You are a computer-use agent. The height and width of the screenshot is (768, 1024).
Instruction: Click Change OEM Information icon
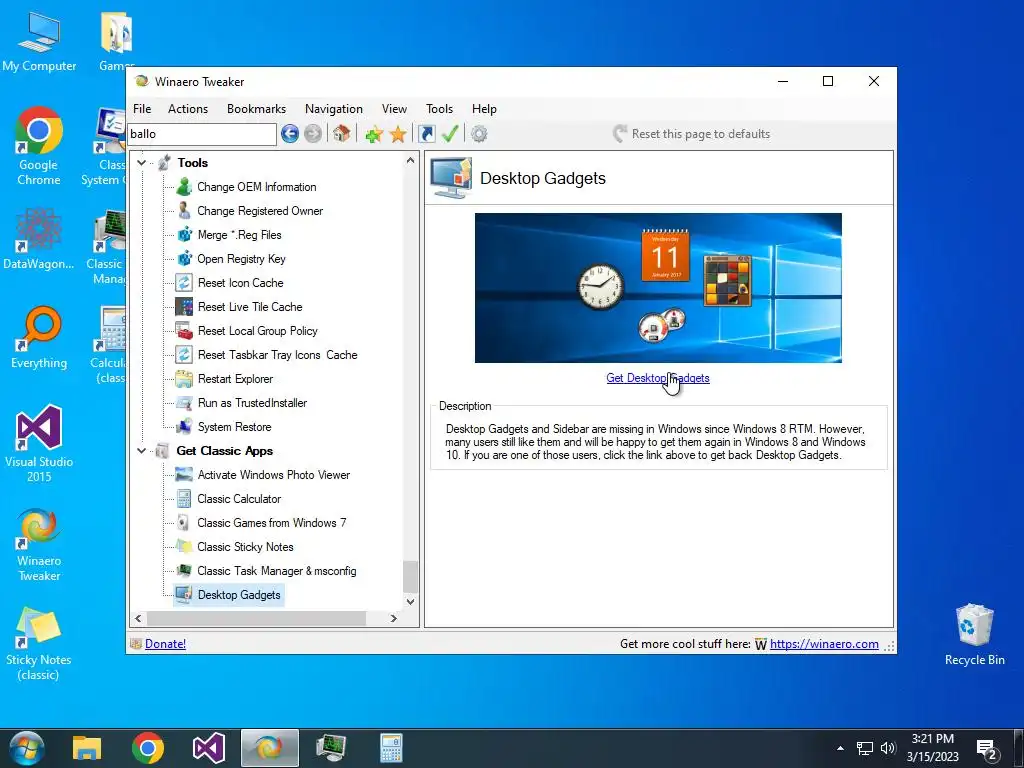pos(184,187)
